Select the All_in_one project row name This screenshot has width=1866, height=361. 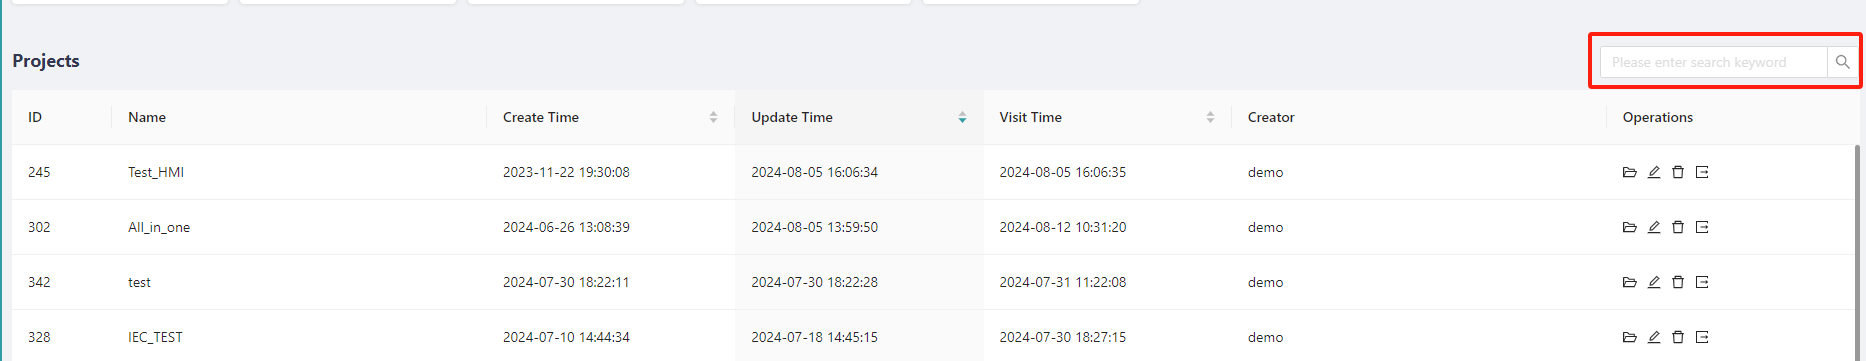pos(159,227)
